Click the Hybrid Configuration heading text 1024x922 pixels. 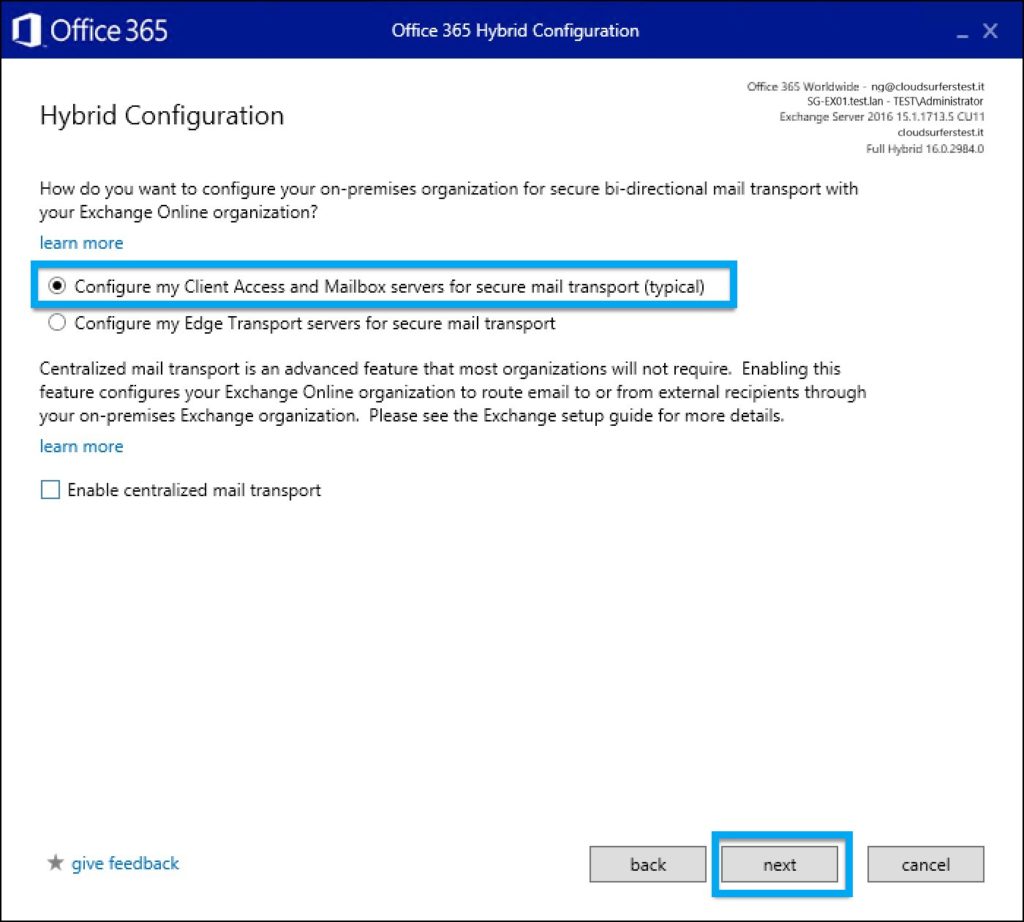click(x=162, y=116)
